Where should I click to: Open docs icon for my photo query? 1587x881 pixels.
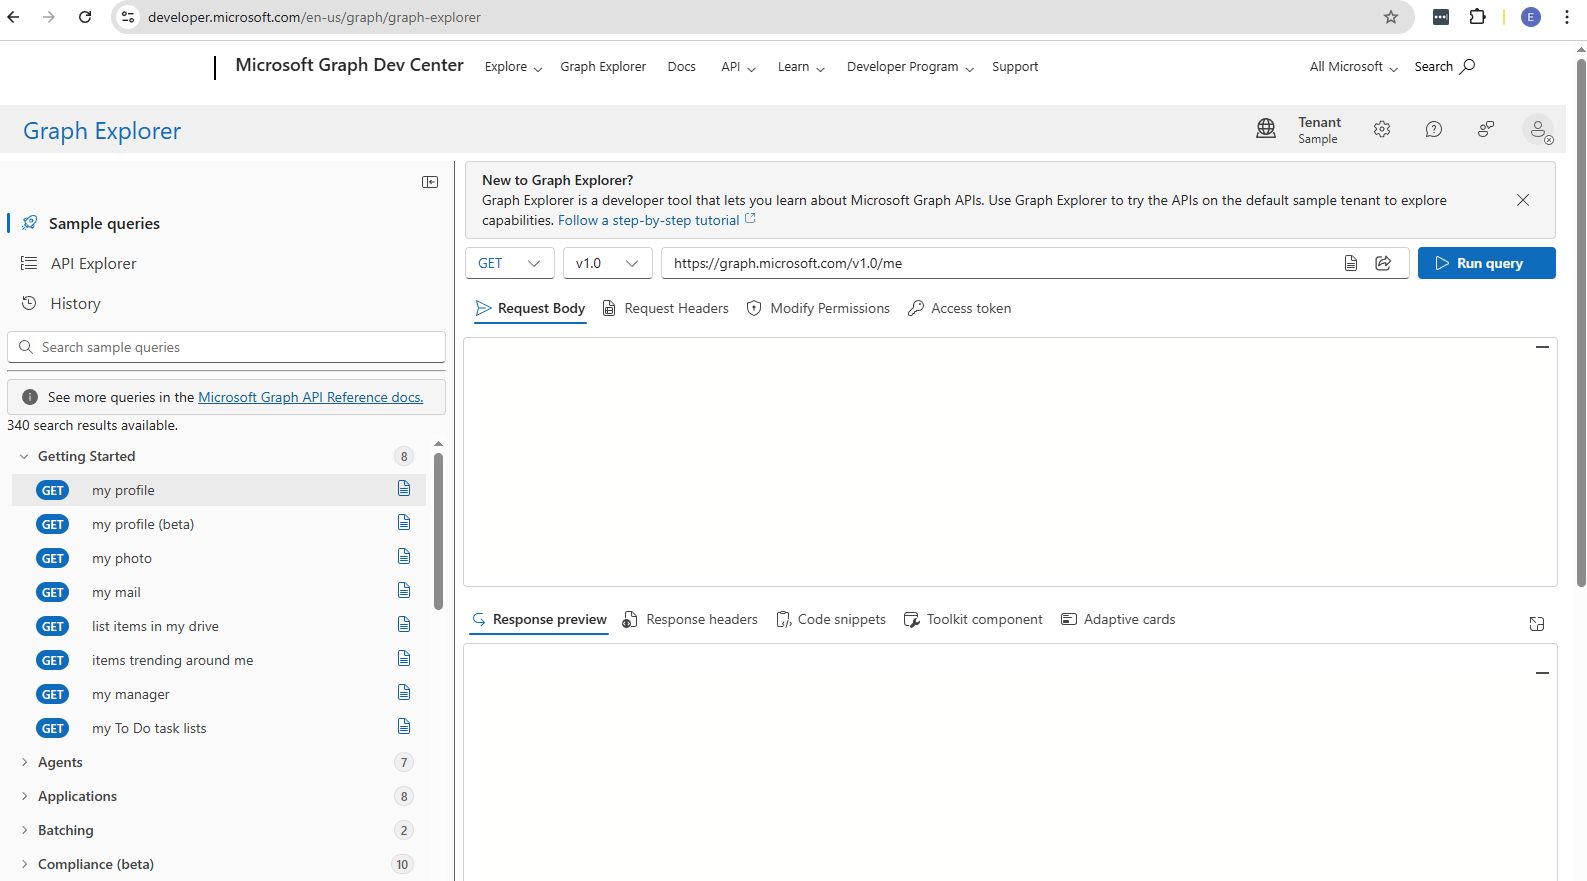click(x=404, y=557)
